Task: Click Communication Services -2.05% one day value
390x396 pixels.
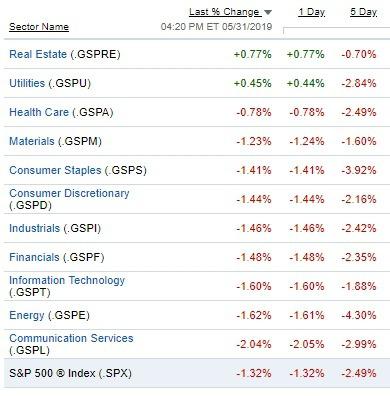Action: click(307, 344)
